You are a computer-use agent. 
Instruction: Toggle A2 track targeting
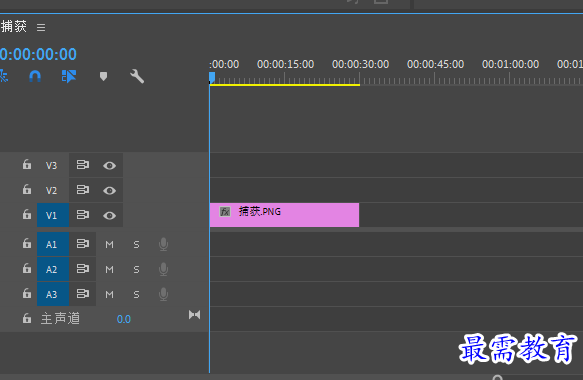tap(53, 269)
